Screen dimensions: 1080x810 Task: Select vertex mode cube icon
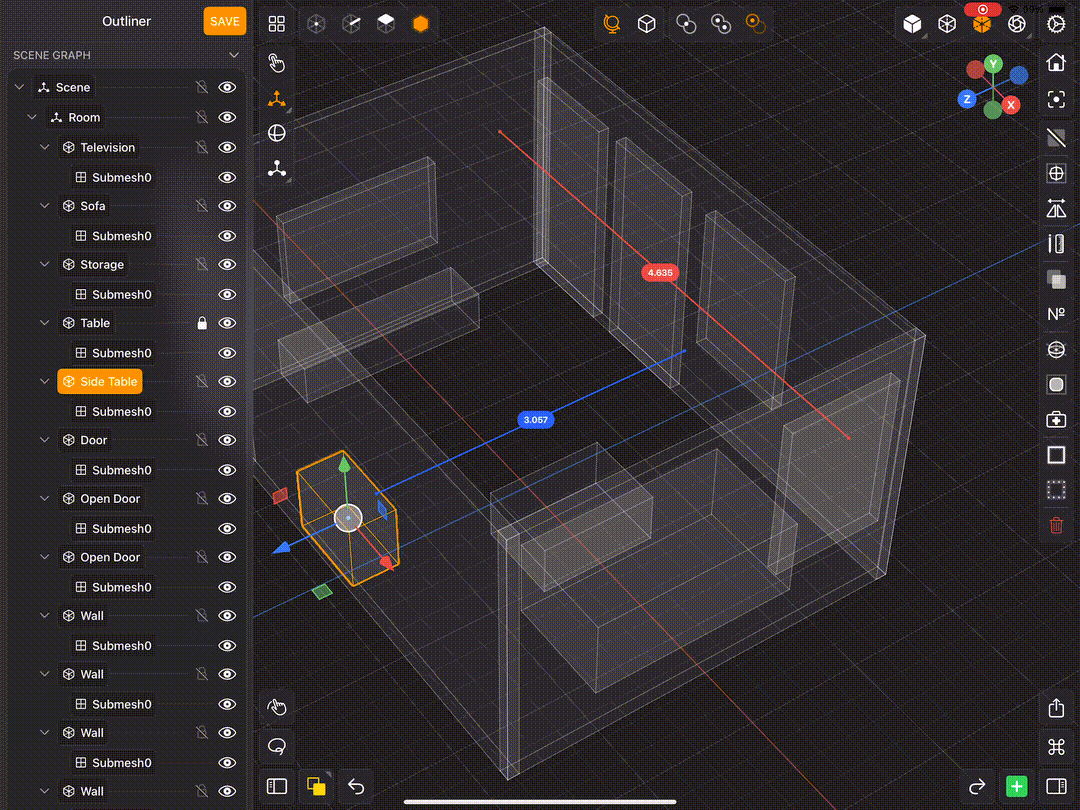coord(316,23)
